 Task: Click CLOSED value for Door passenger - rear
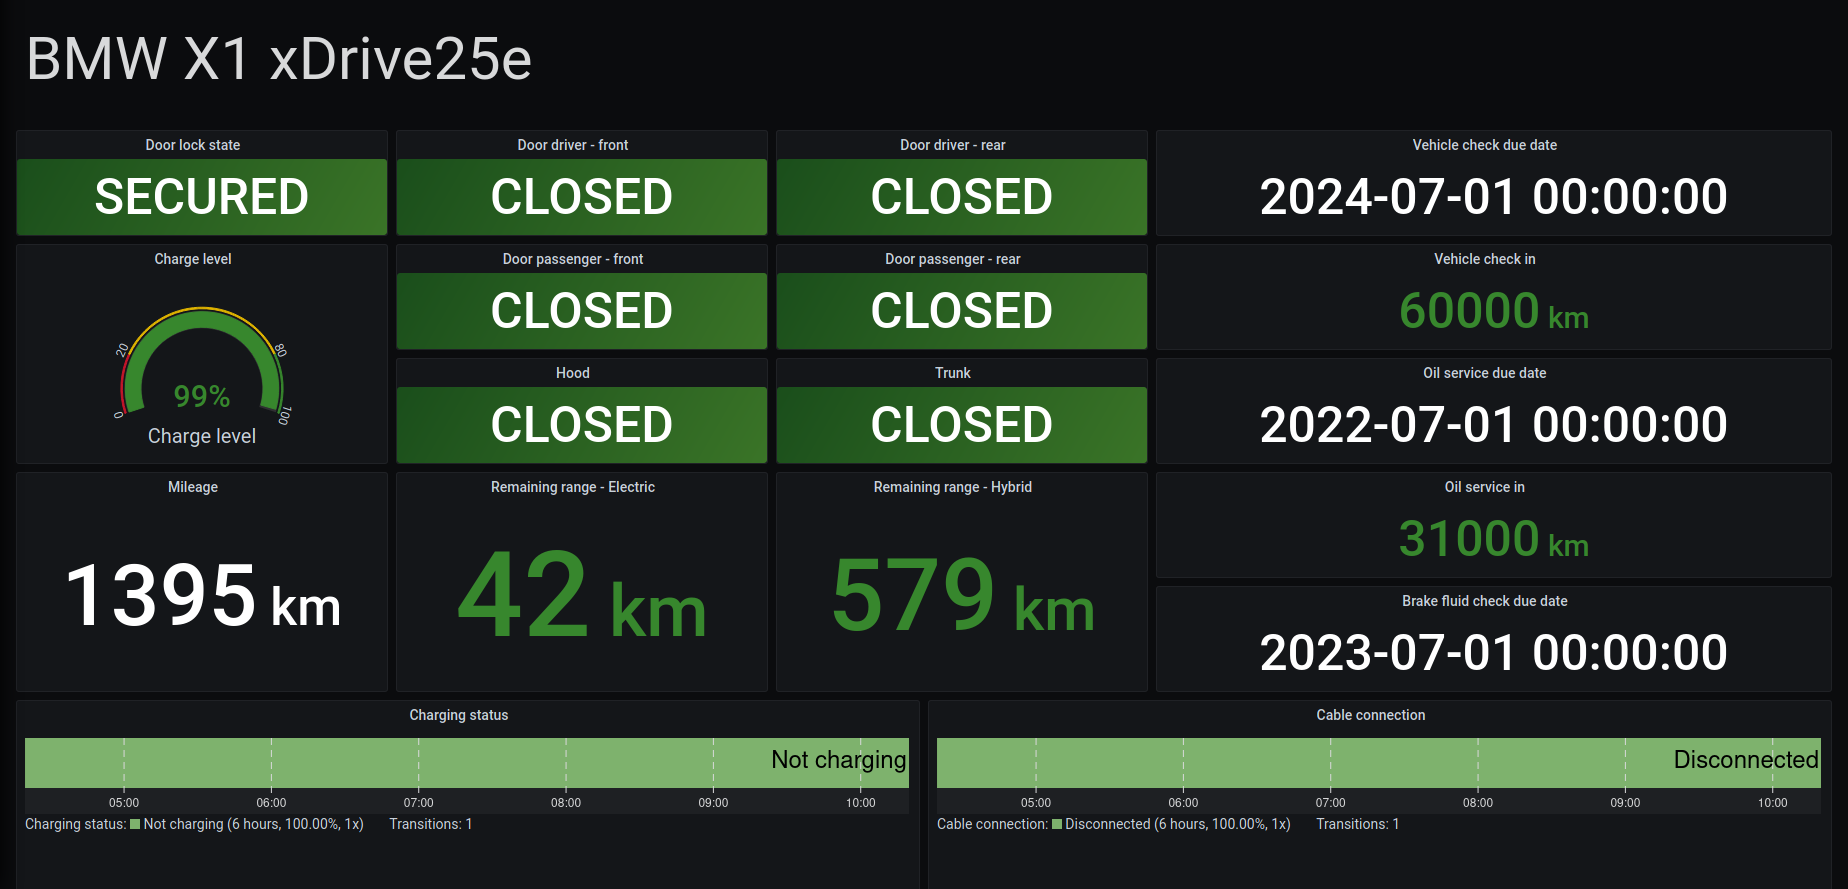(962, 311)
